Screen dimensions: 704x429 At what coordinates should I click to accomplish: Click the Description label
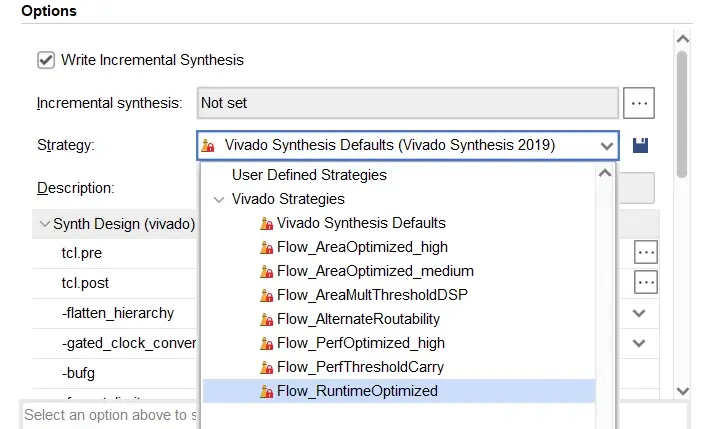pyautogui.click(x=75, y=188)
